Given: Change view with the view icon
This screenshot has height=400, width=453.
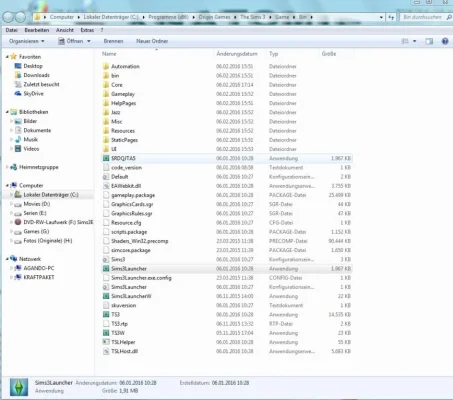Looking at the screenshot, I should pos(405,41).
